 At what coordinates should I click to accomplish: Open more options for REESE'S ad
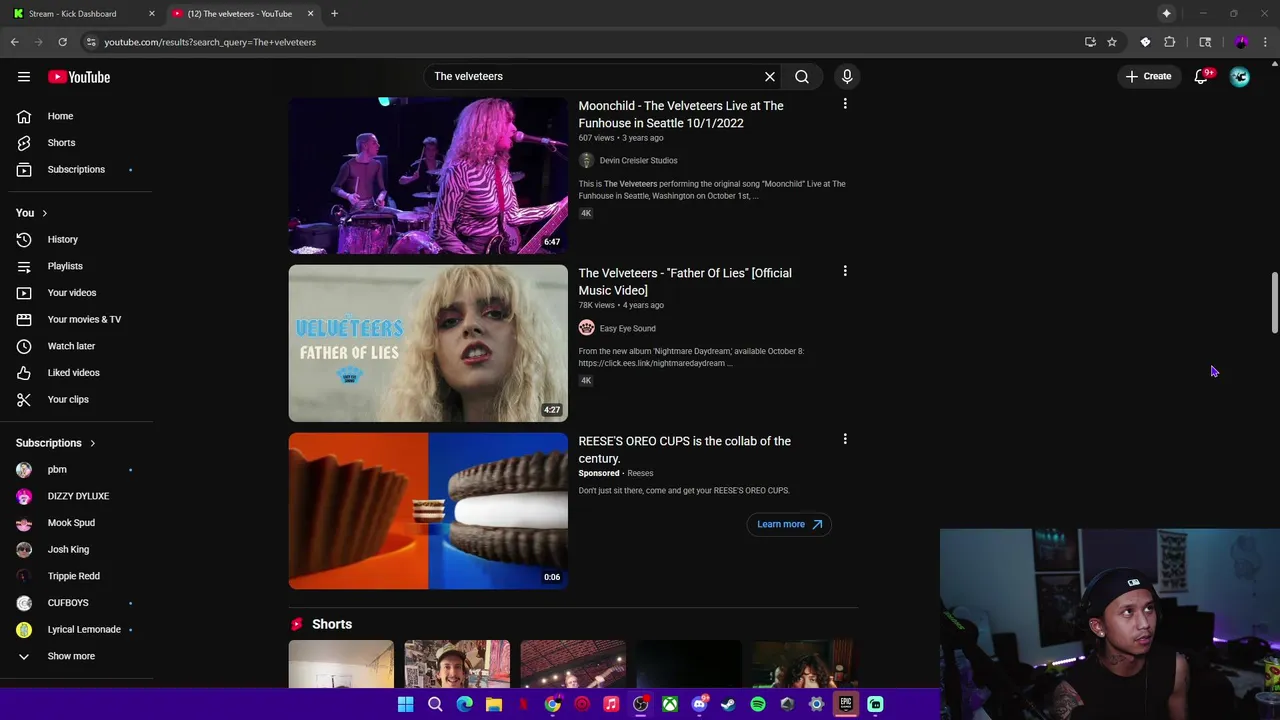click(845, 439)
